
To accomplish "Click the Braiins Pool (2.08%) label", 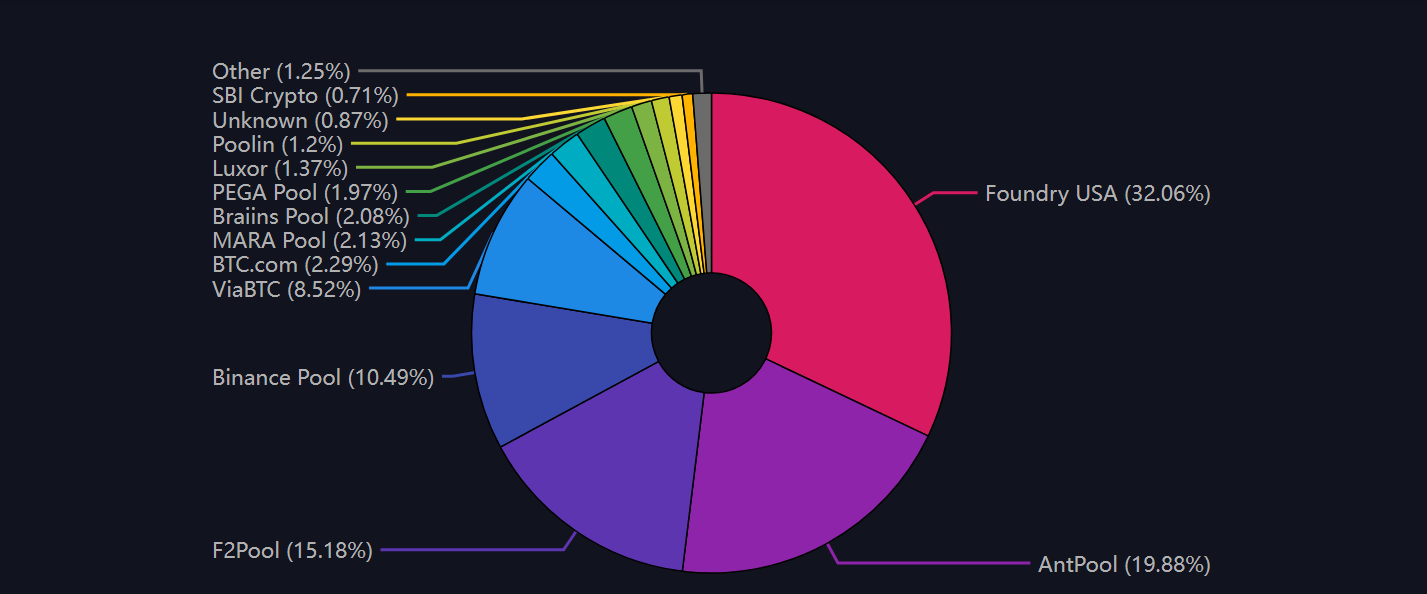I will pos(311,216).
